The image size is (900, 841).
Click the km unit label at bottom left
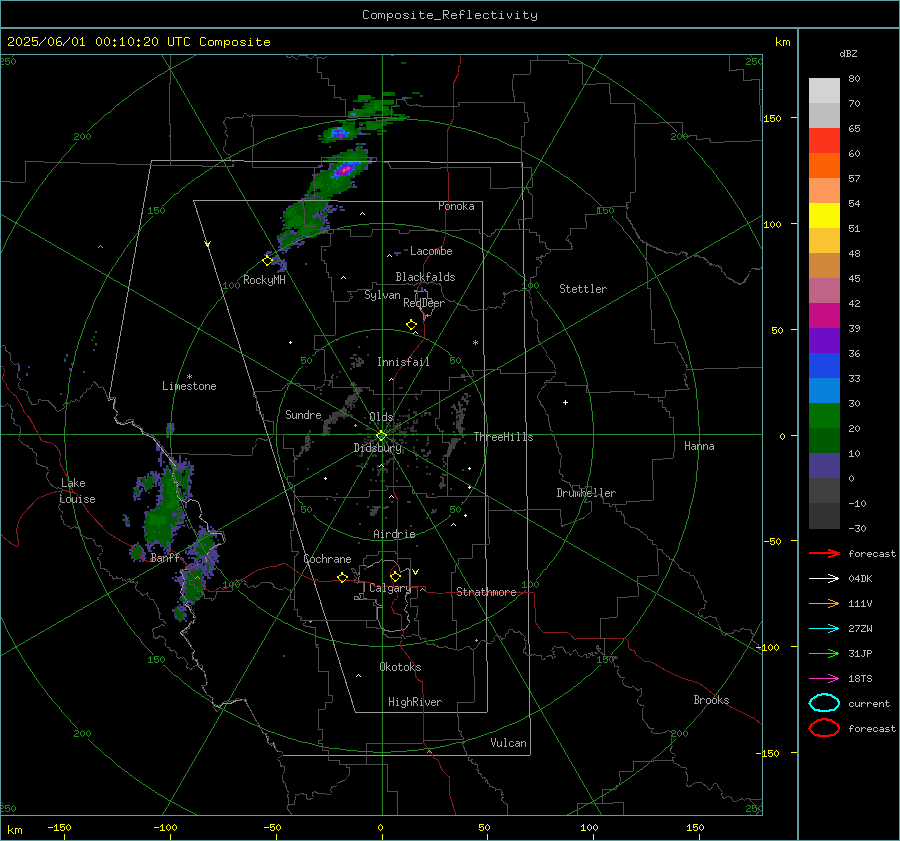(14, 830)
